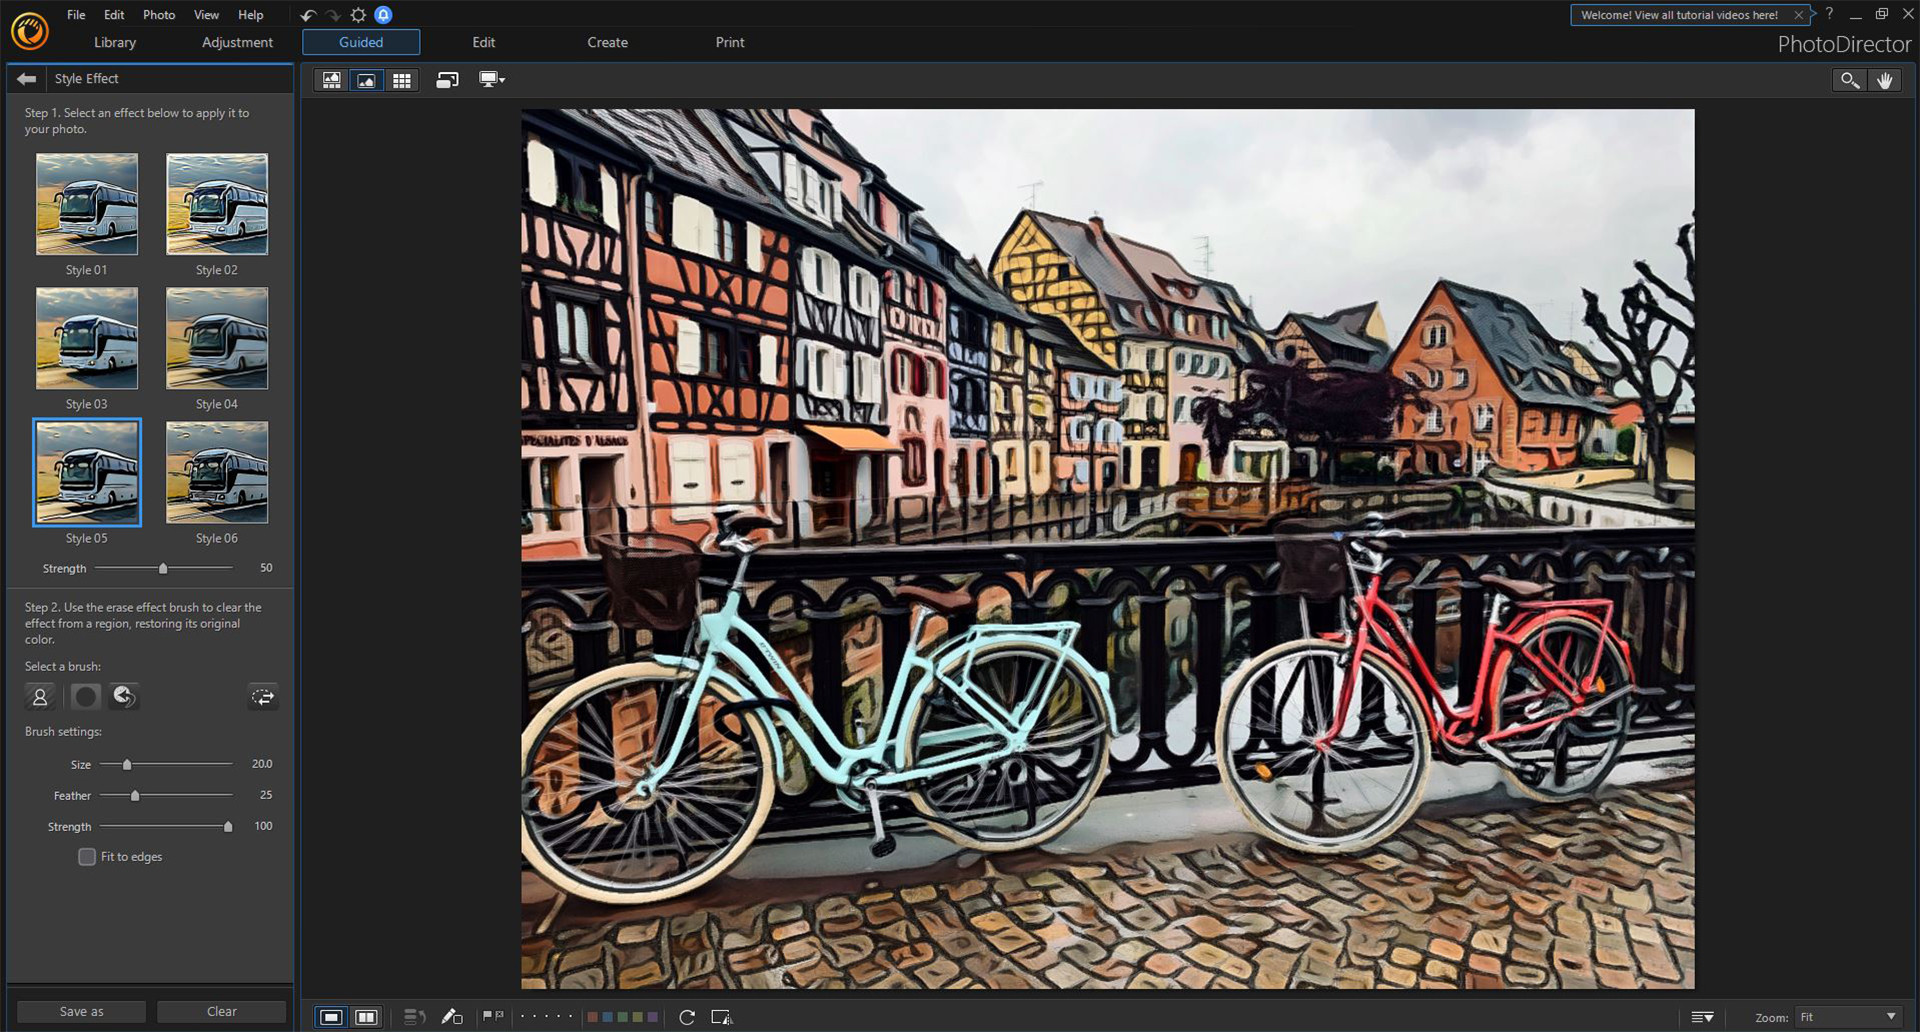Expand the display options at bottom right
The height and width of the screenshot is (1032, 1920).
coord(1703,1016)
